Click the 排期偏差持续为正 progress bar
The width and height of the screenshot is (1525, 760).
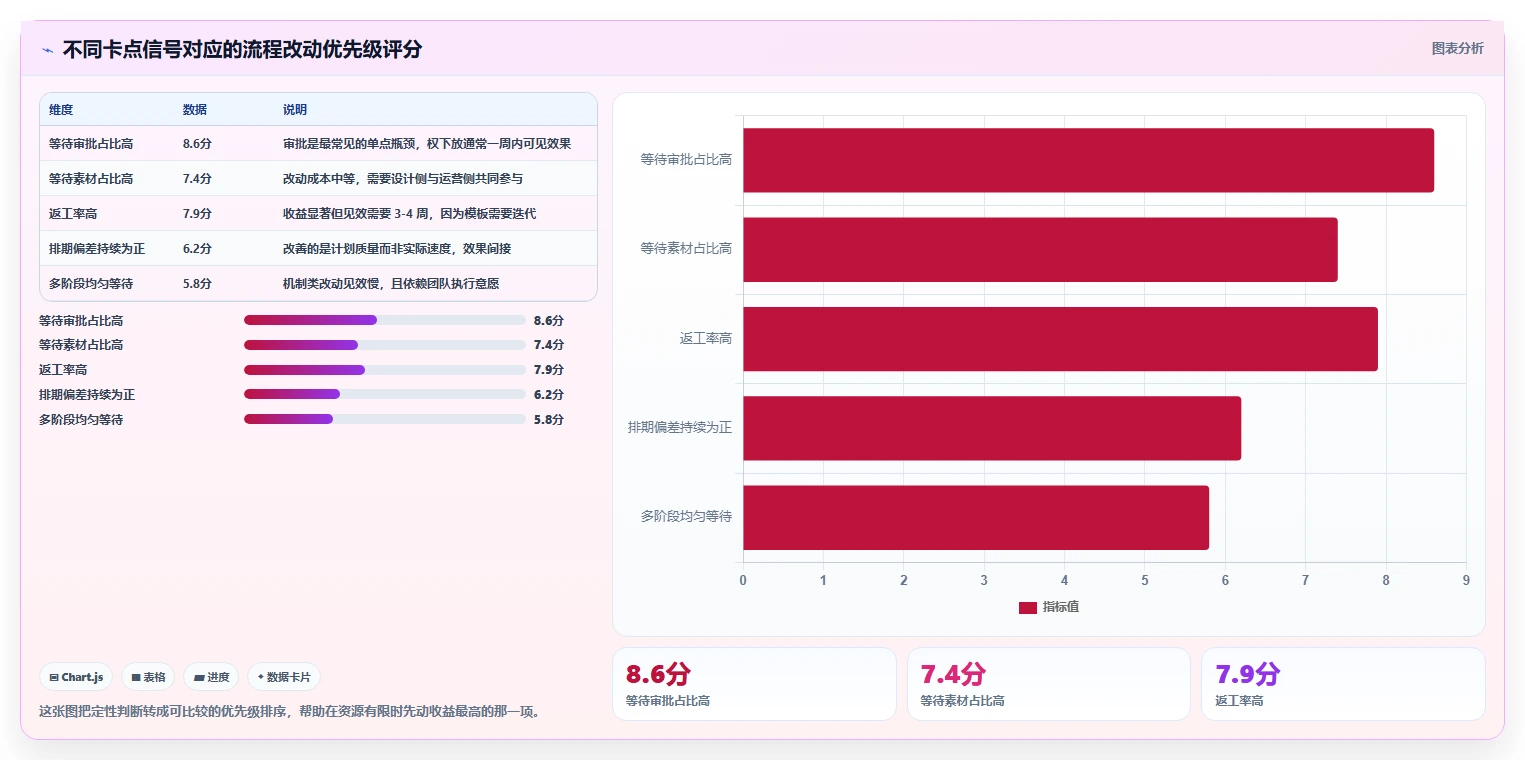385,394
